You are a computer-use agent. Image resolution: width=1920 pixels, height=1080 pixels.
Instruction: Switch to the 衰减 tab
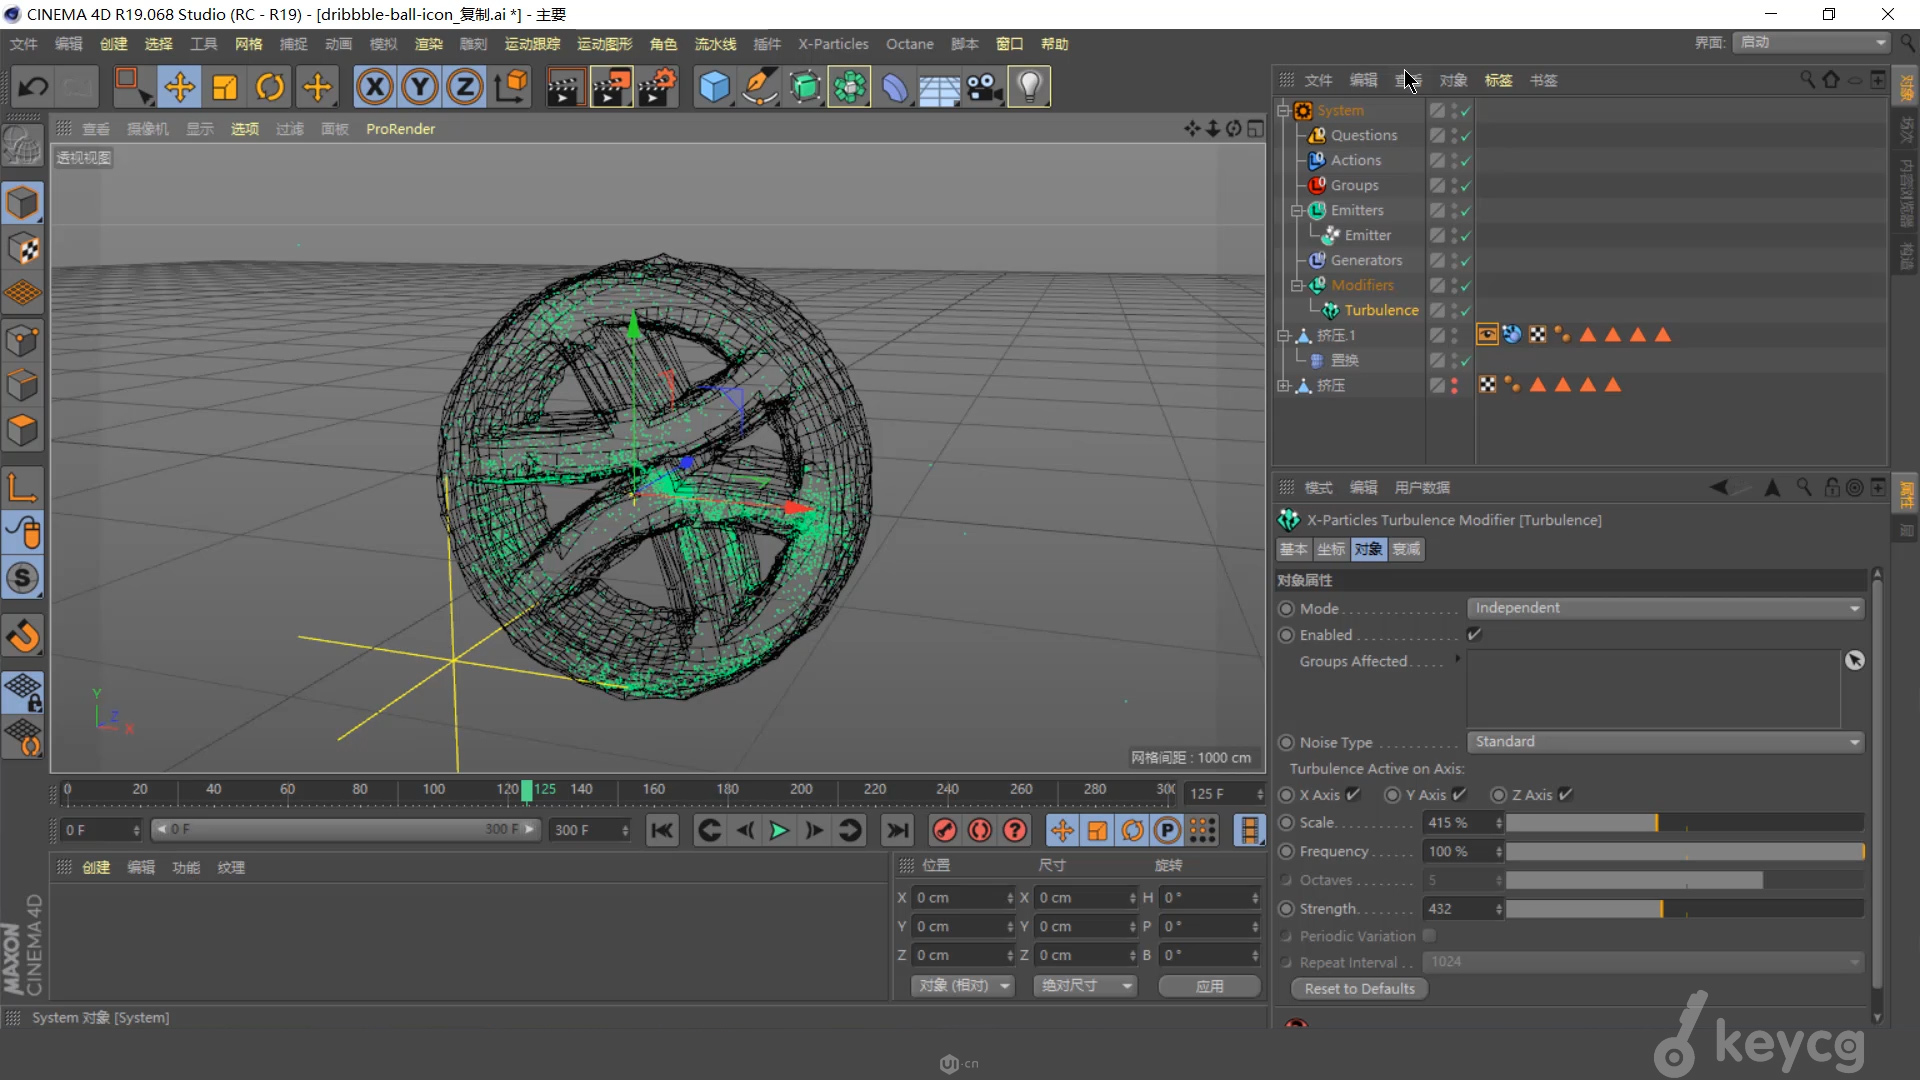(x=1406, y=549)
